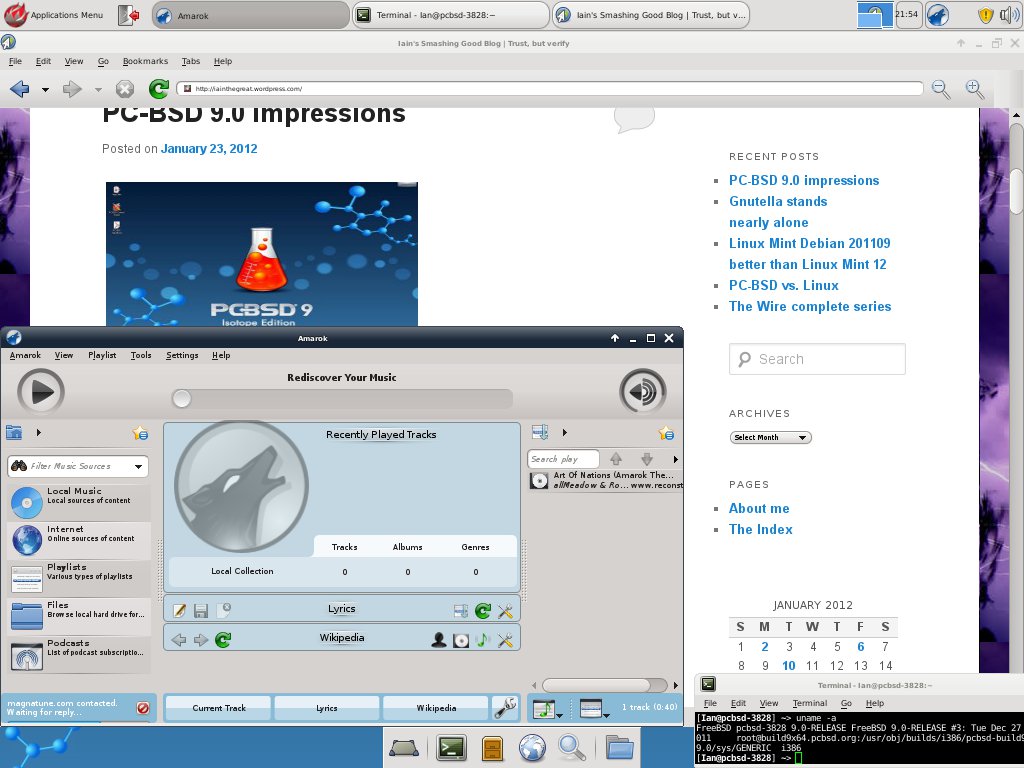Click browser zoom out magnifier

941,89
